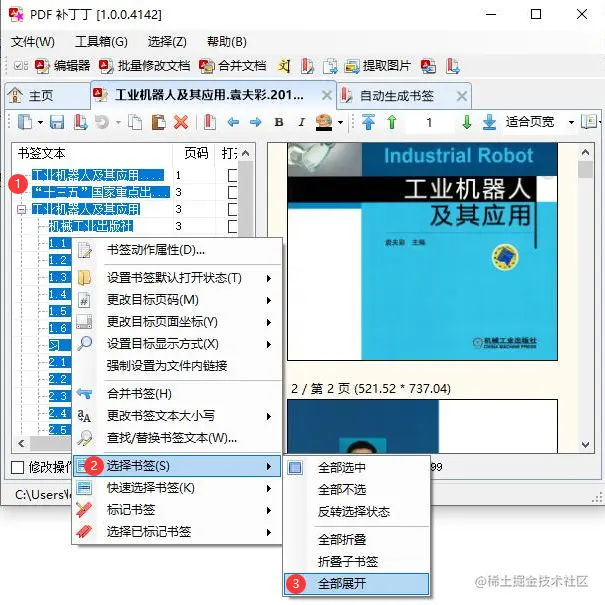This screenshot has height=605, width=605.
Task: Click the red bookmark icon in editor toolbar
Action: pos(210,122)
